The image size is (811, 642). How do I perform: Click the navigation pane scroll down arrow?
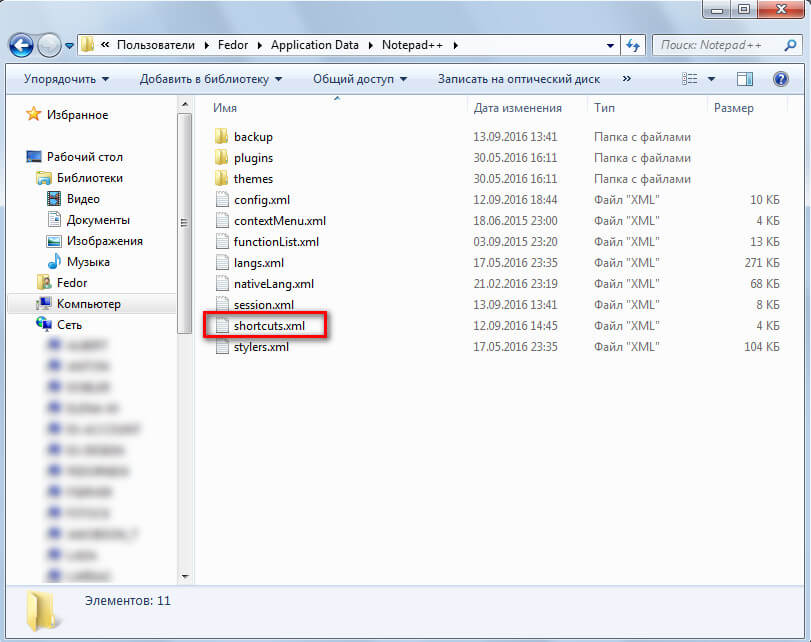coord(185,576)
